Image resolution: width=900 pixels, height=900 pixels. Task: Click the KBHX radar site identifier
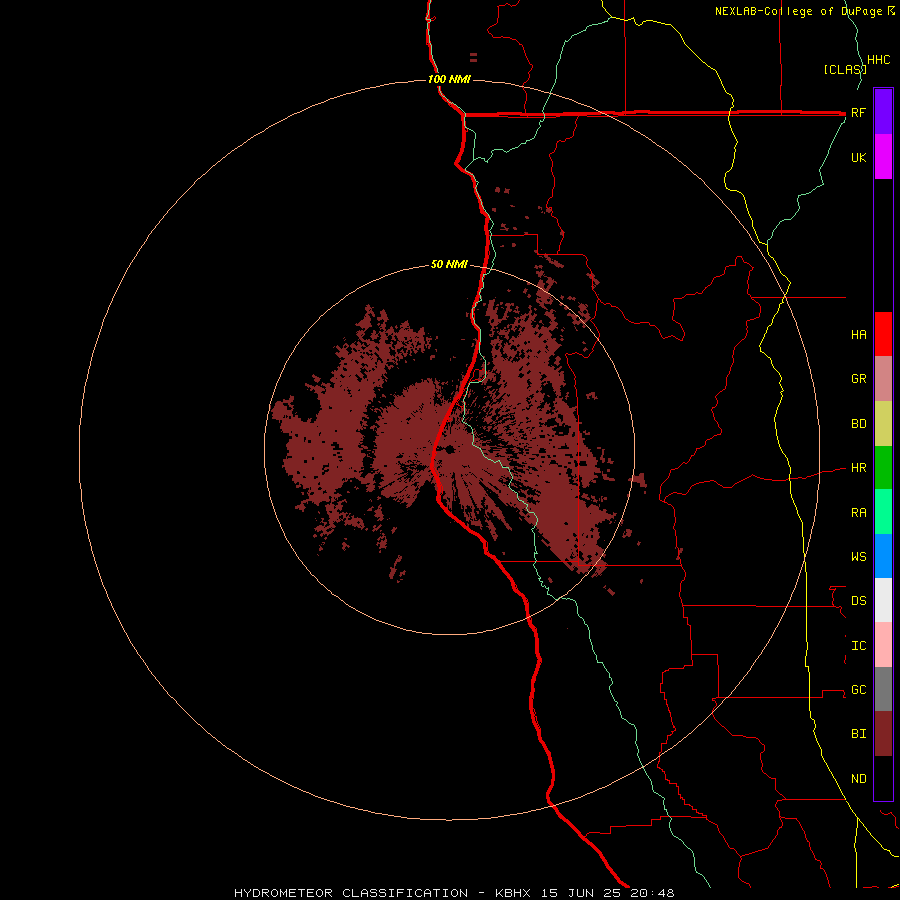click(x=513, y=893)
